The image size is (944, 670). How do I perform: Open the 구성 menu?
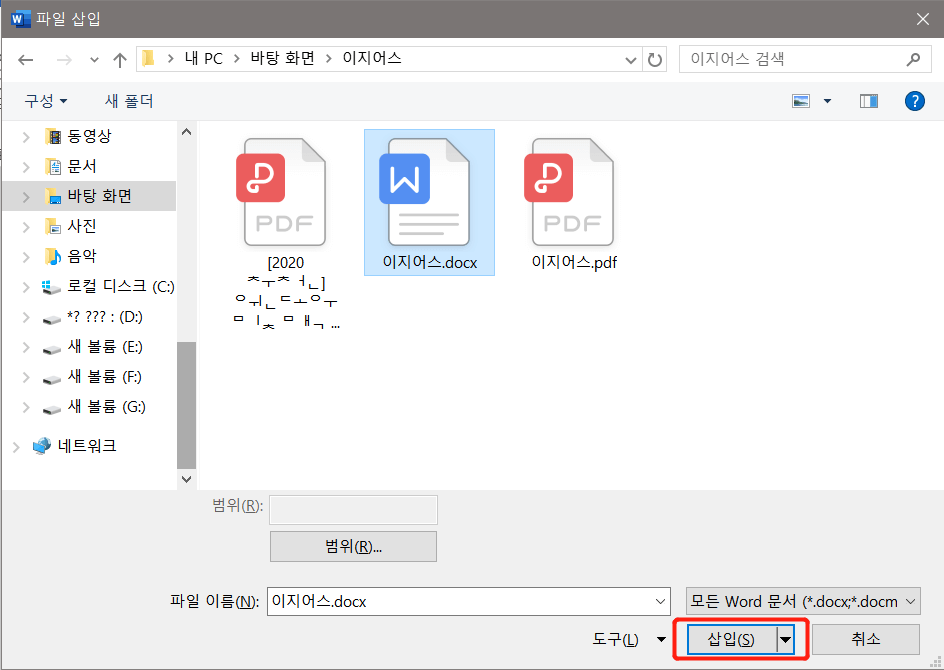(37, 100)
